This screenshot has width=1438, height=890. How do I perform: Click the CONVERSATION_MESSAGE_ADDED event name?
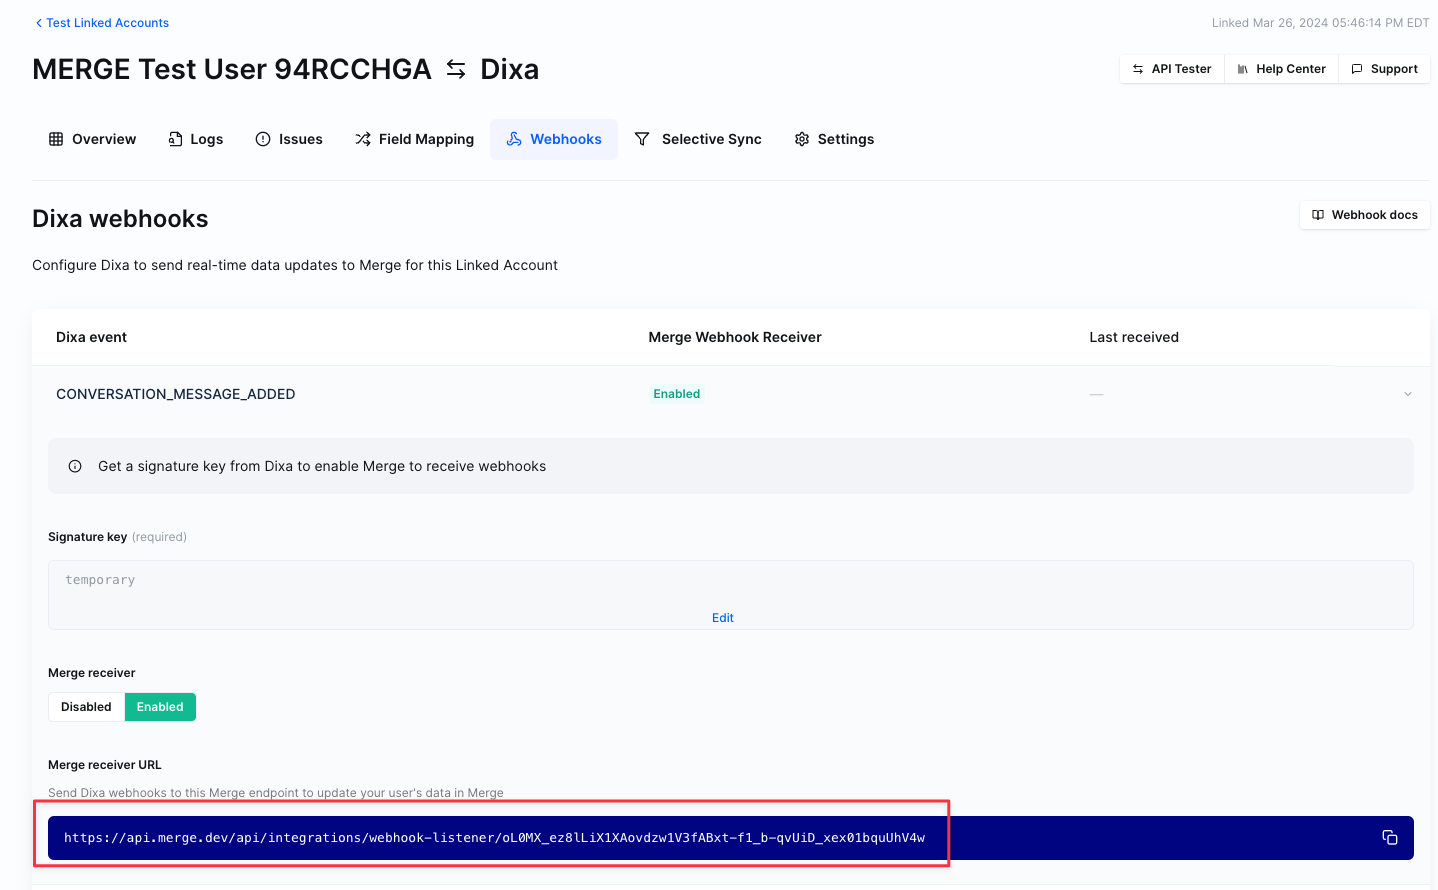click(x=176, y=394)
